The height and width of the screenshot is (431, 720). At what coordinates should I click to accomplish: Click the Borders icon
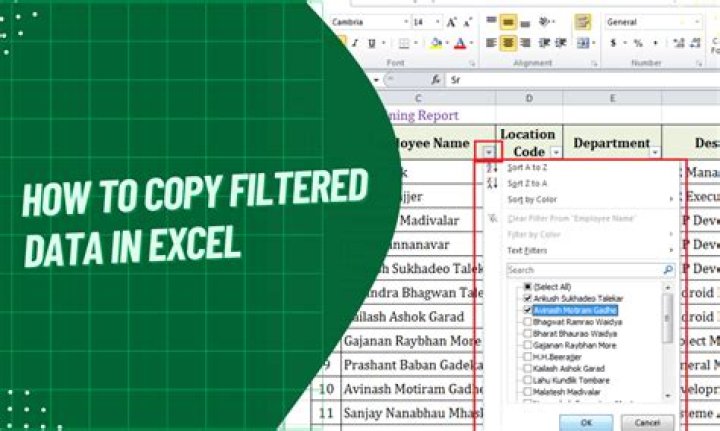pos(404,43)
